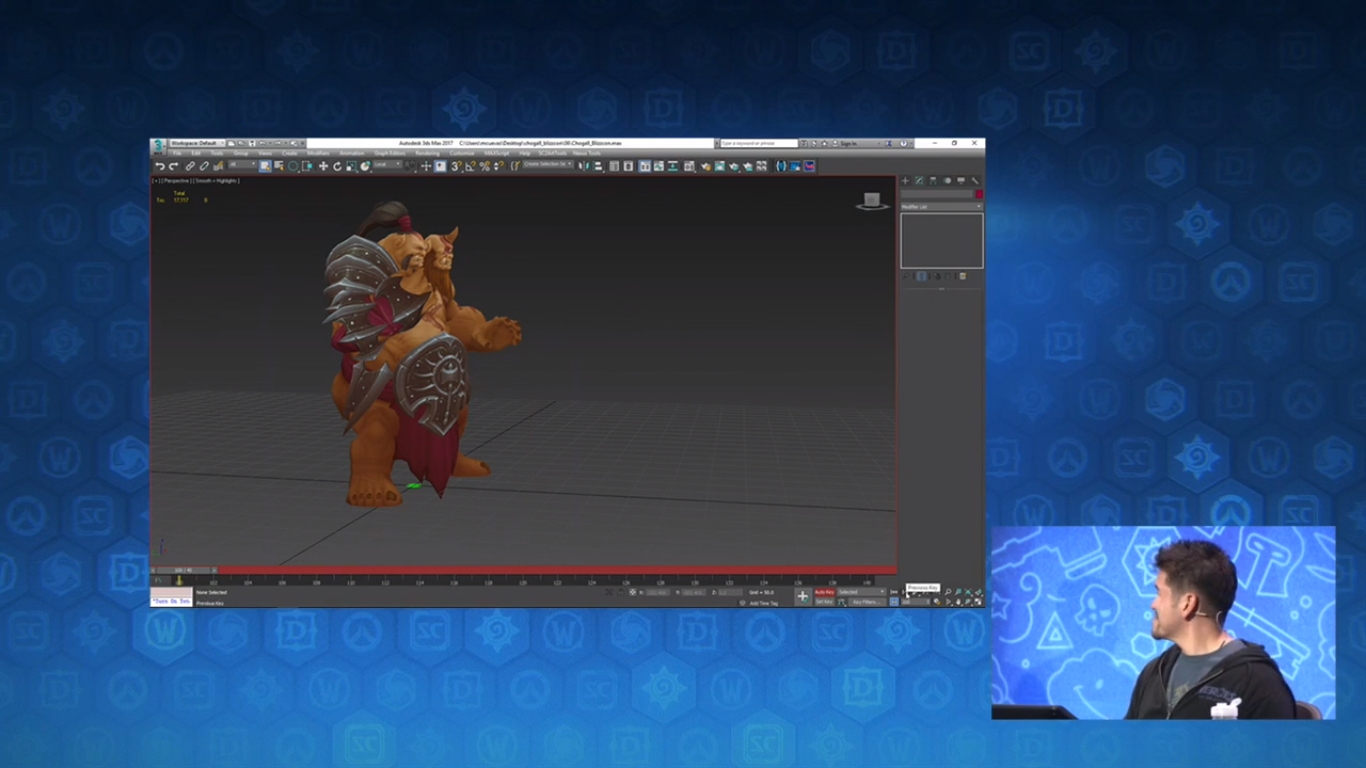Activate the Select and Scale tool
The image size is (1366, 768).
(x=351, y=166)
